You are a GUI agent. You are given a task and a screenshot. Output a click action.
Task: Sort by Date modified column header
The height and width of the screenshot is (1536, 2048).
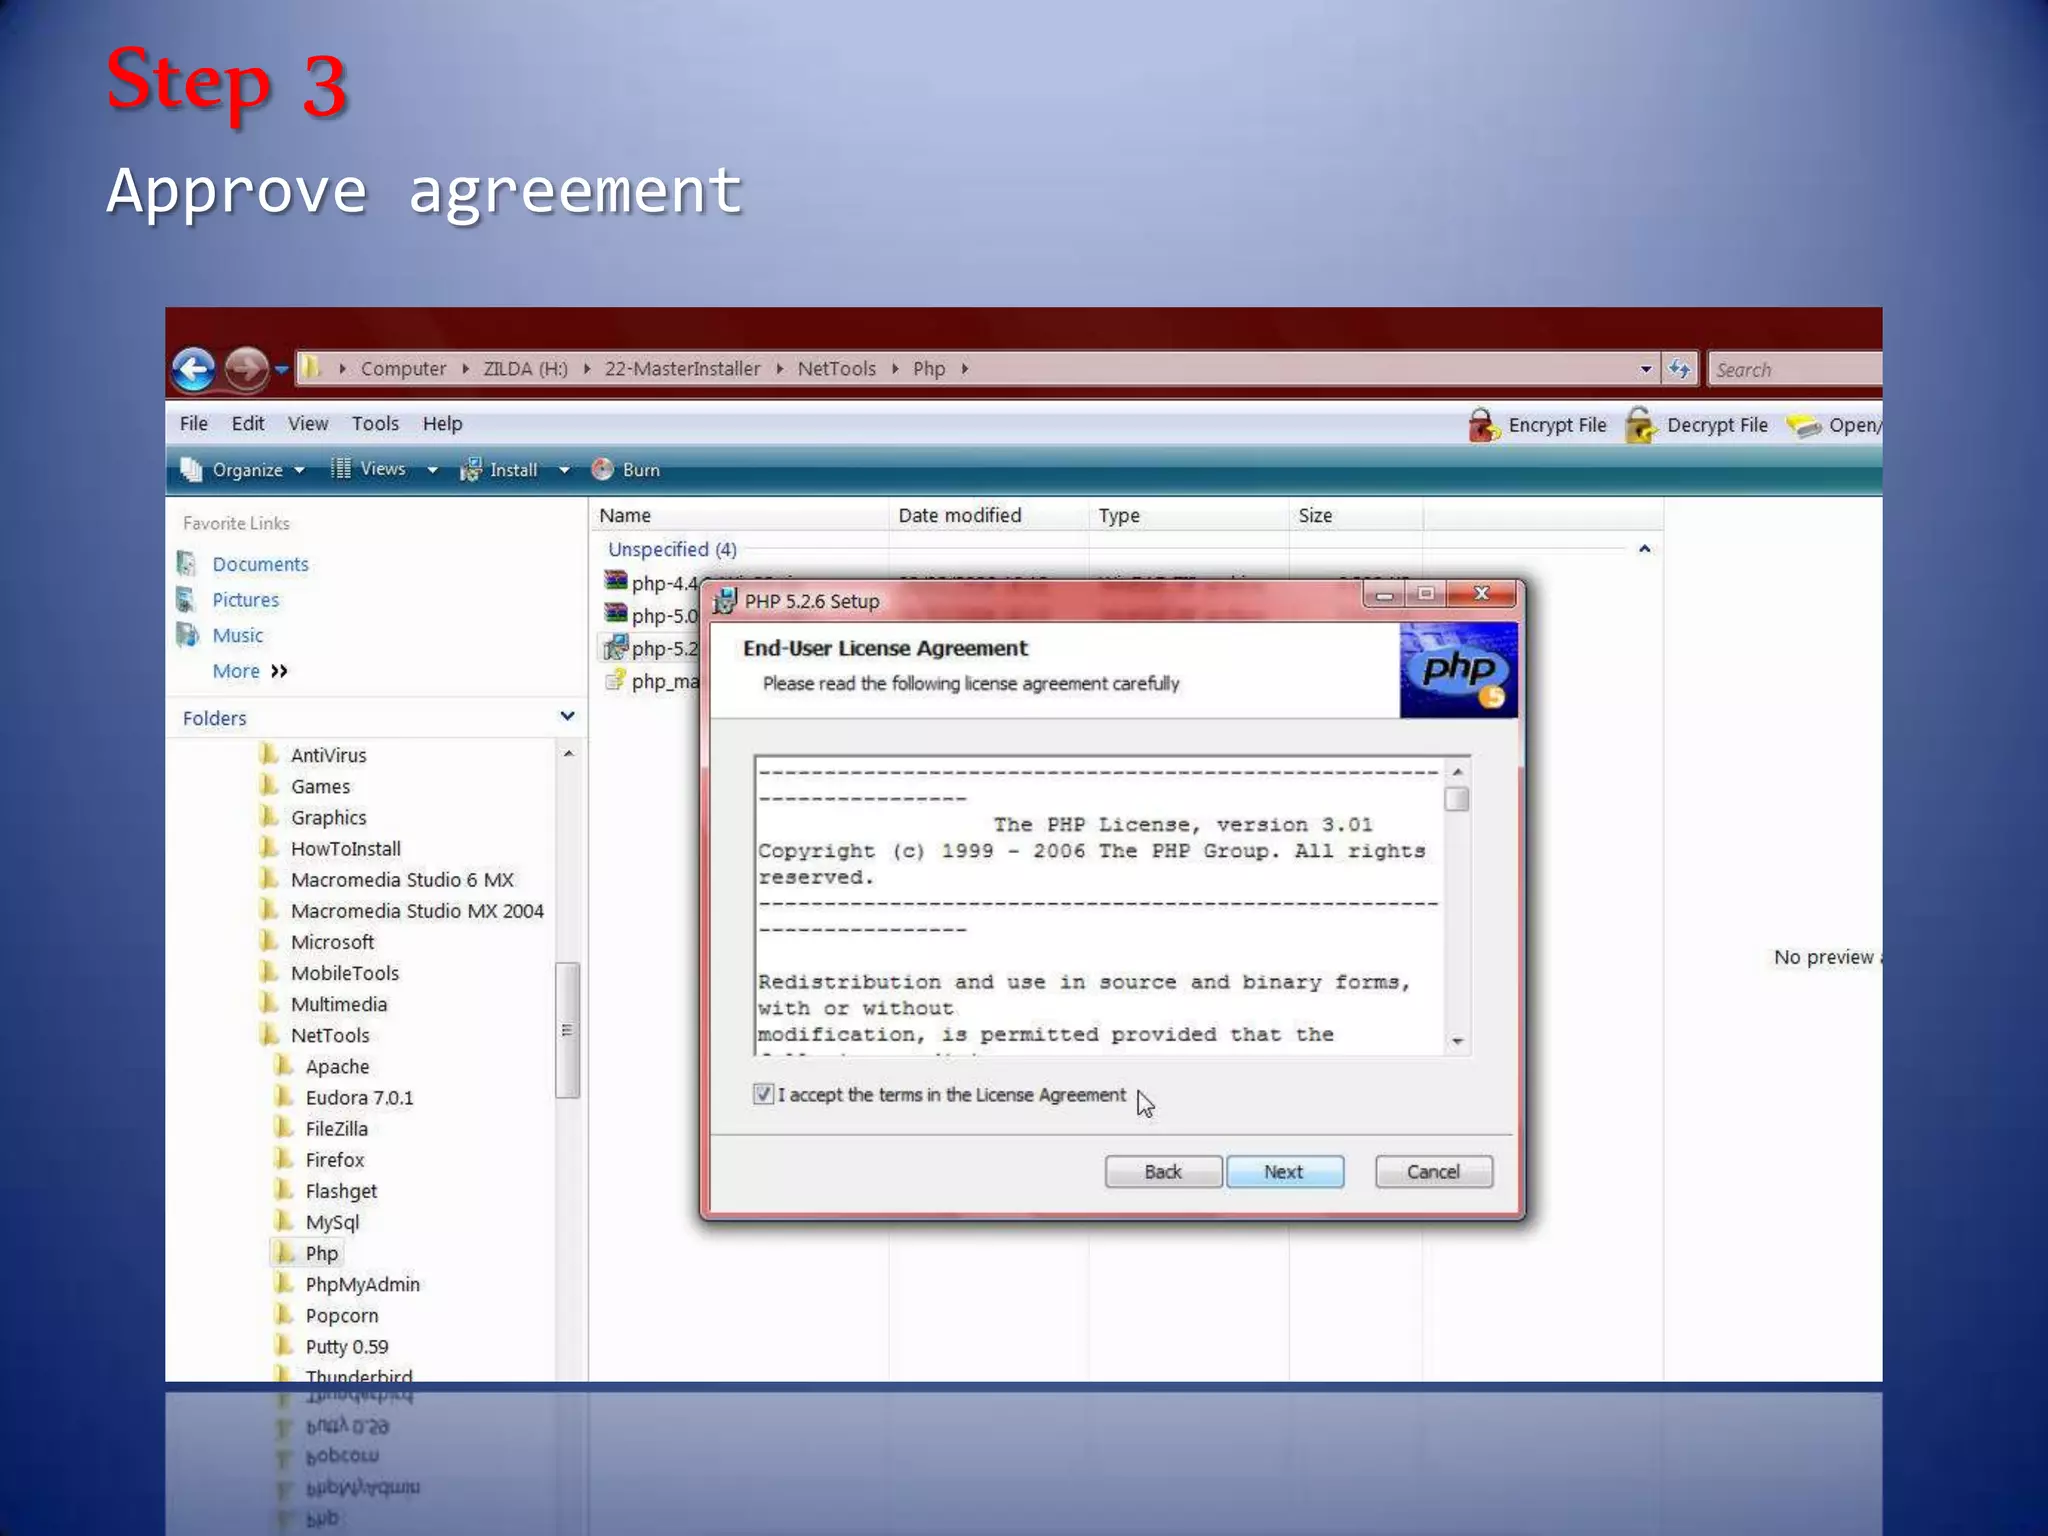coord(988,516)
